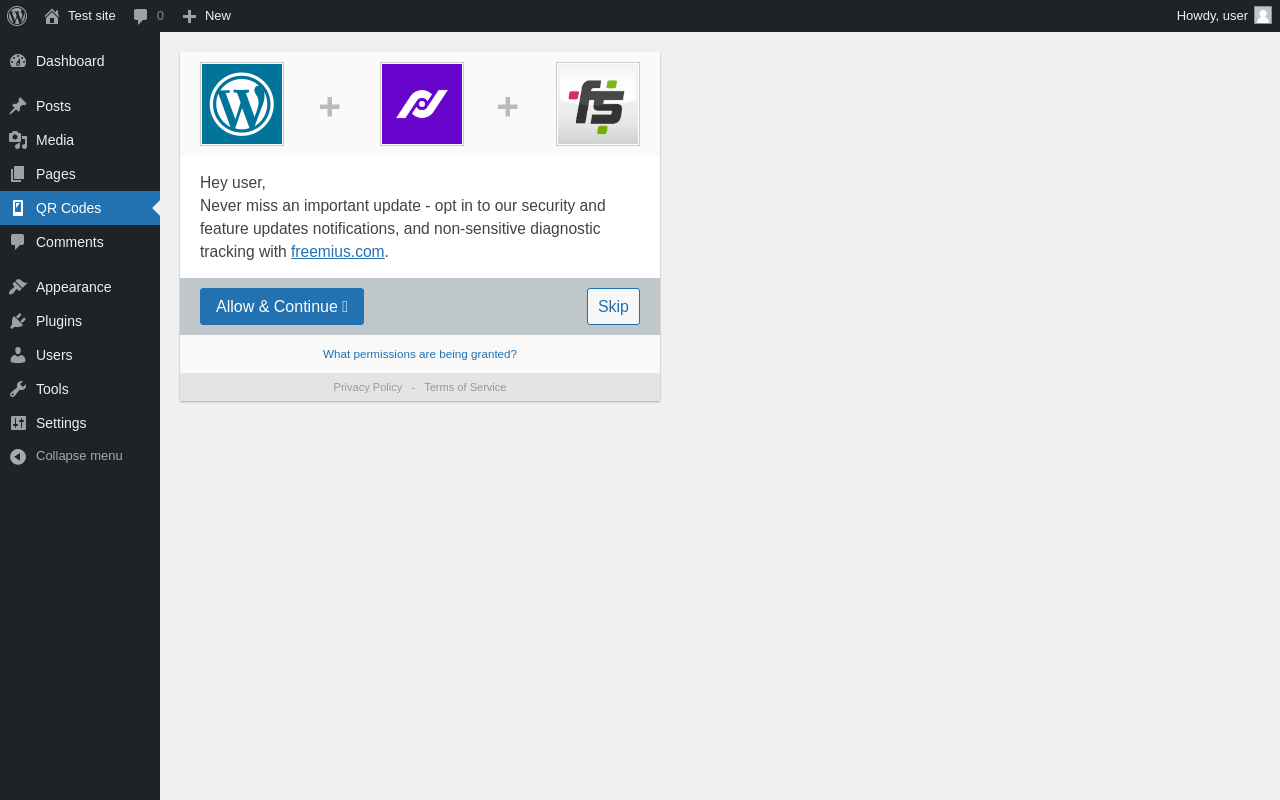Click the Freemius logo tile
This screenshot has height=800, width=1280.
coord(598,104)
